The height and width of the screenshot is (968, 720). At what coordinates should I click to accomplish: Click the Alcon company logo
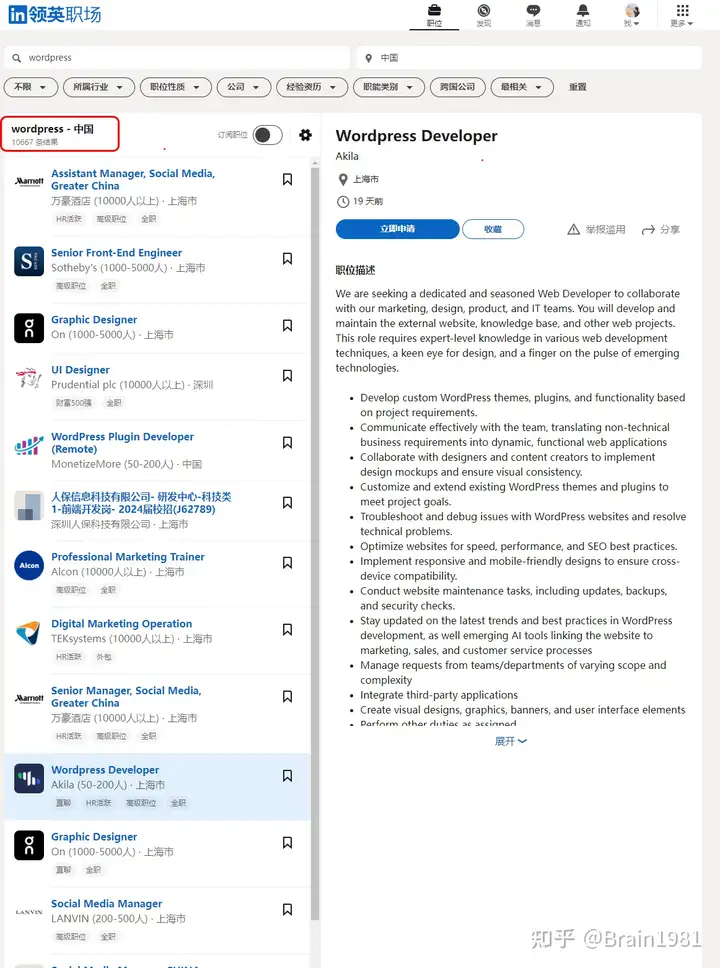click(29, 565)
